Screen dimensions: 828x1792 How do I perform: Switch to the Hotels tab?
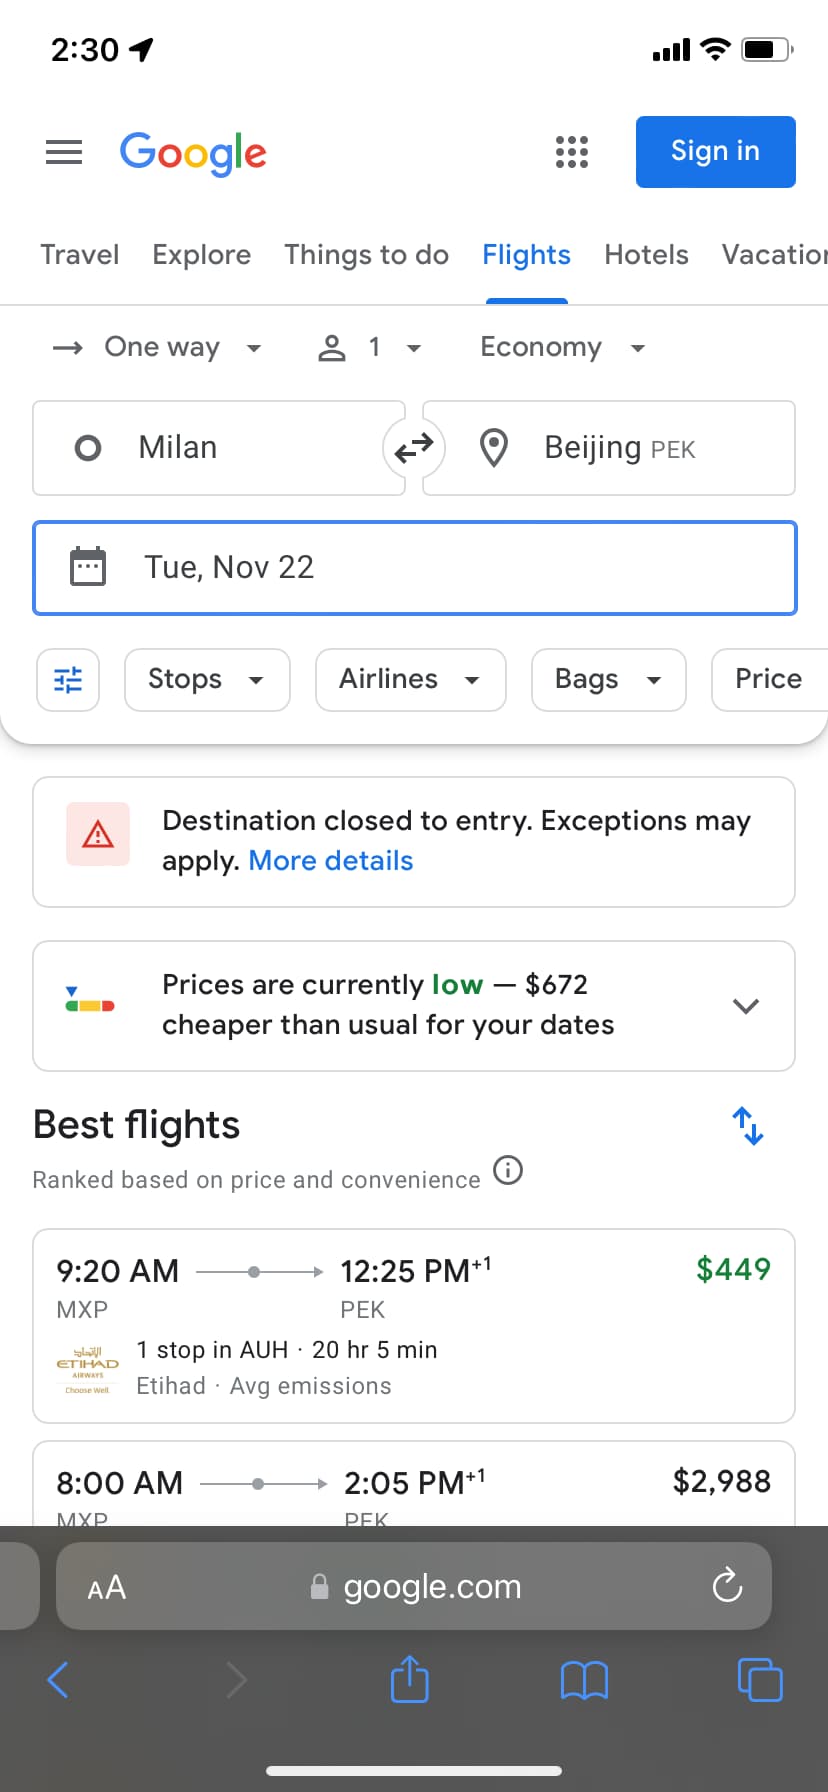pos(646,255)
